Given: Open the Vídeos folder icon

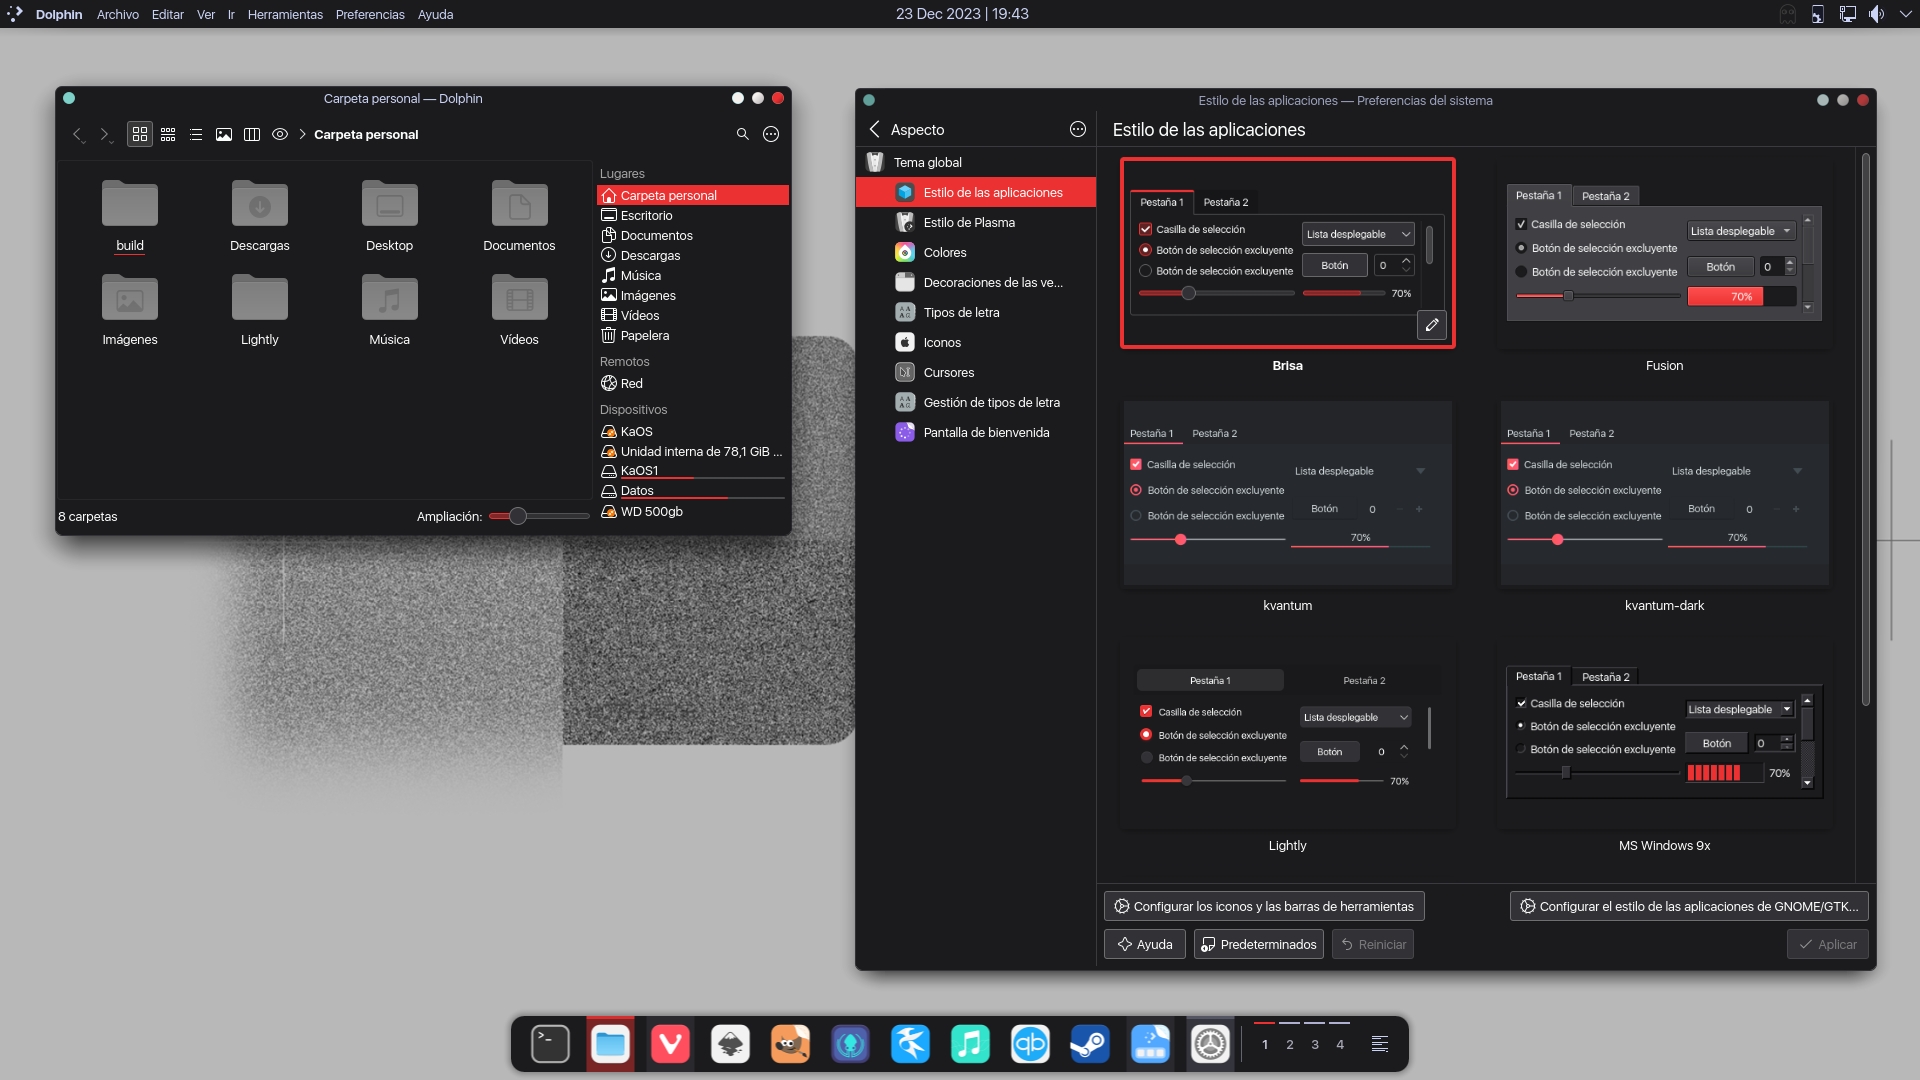Looking at the screenshot, I should [520, 298].
